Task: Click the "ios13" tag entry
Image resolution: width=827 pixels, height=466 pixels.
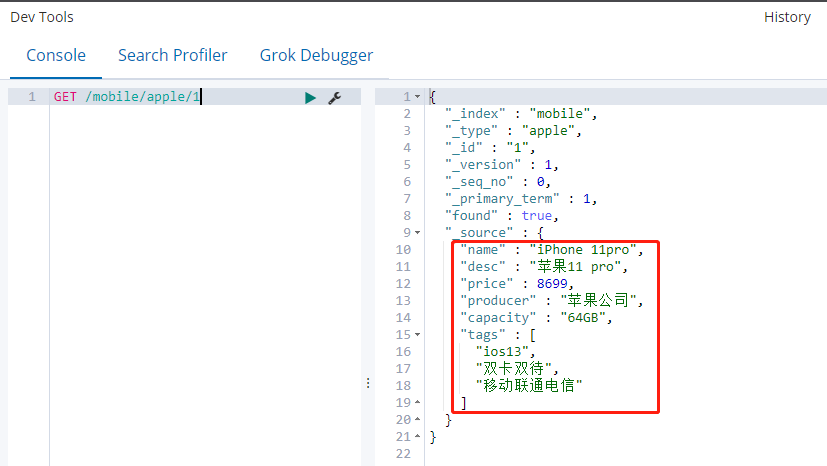Action: tap(502, 352)
